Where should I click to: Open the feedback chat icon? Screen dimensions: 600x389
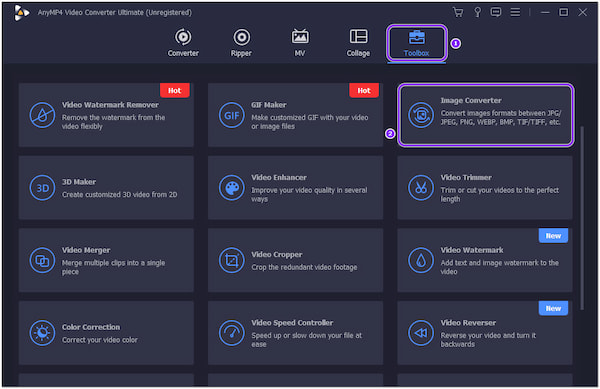pos(496,12)
